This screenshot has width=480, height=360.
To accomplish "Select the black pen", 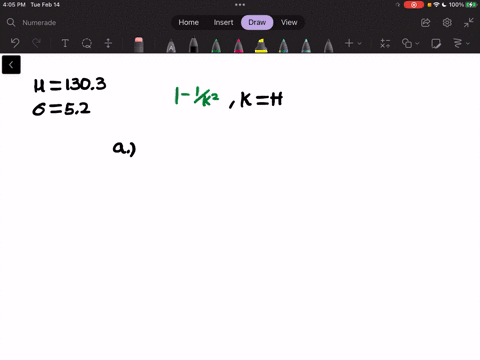I will pyautogui.click(x=193, y=45).
